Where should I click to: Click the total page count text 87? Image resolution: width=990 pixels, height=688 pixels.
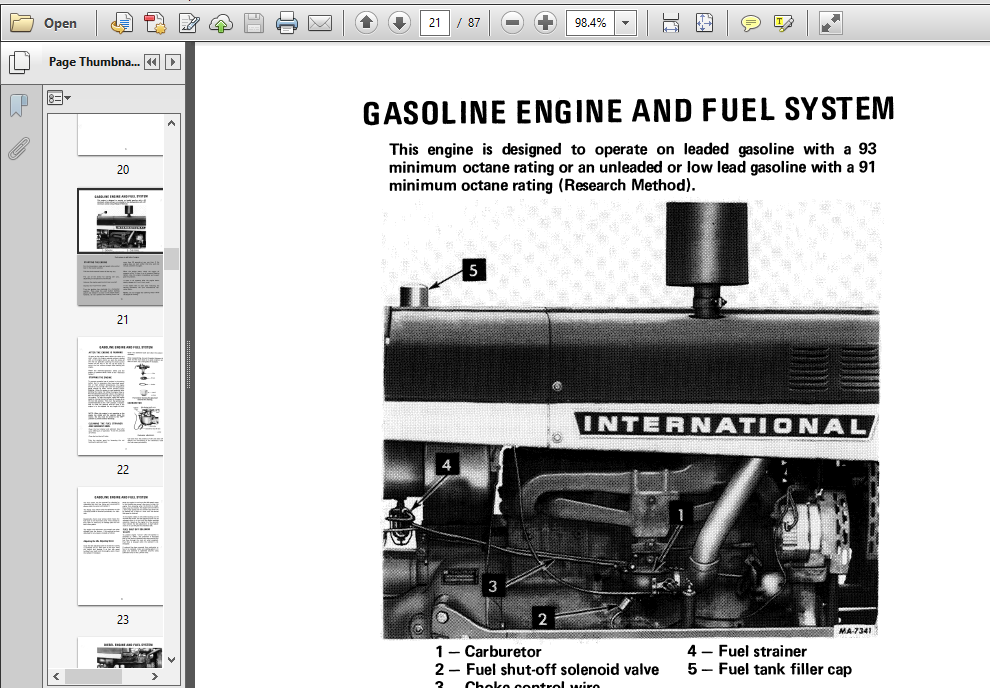[x=474, y=23]
